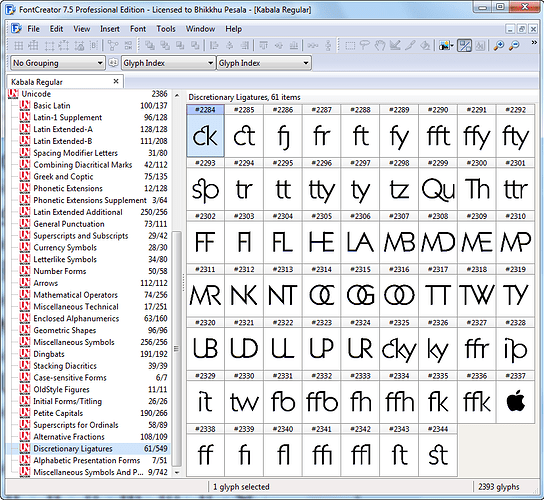Open the Help menu

click(x=233, y=29)
